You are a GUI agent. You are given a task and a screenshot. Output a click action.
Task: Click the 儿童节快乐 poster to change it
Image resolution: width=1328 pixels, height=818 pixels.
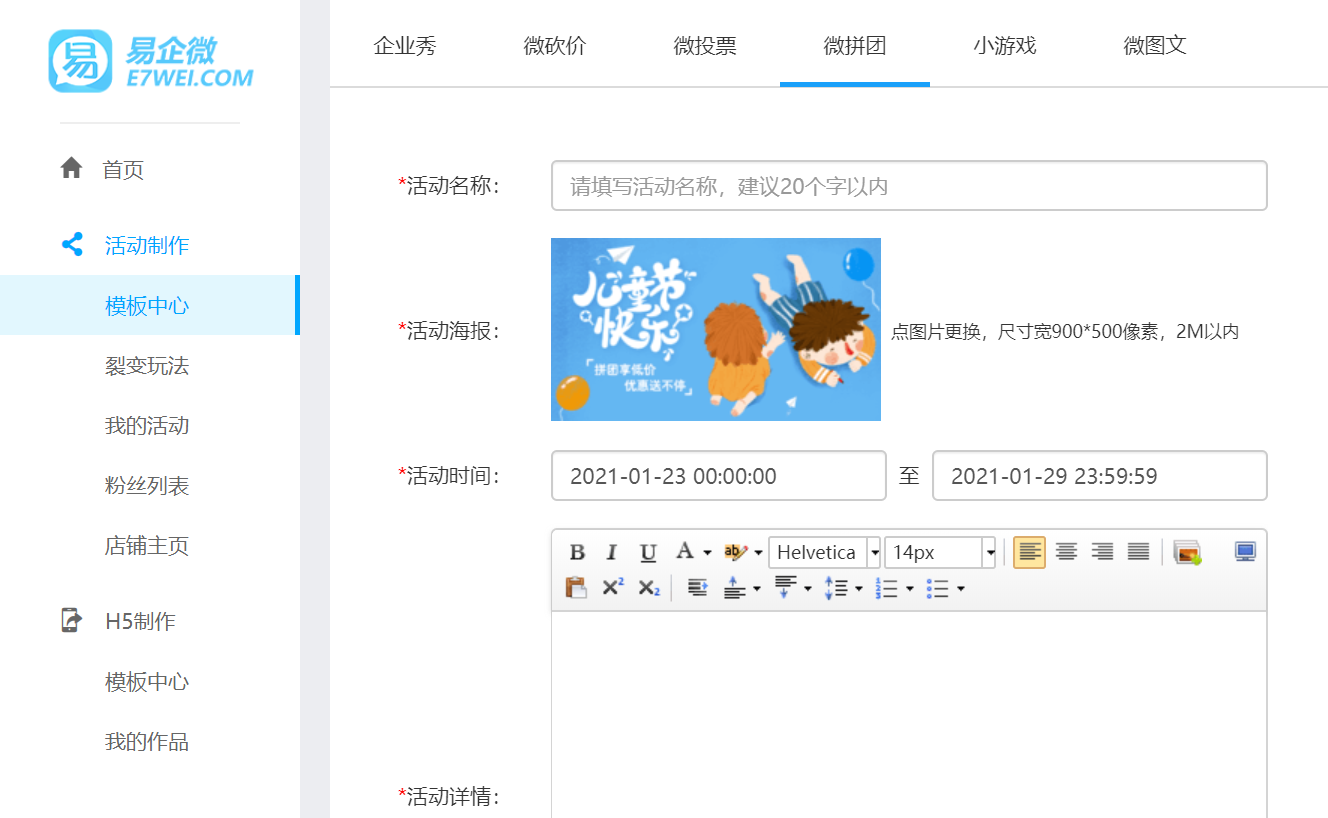coord(716,329)
